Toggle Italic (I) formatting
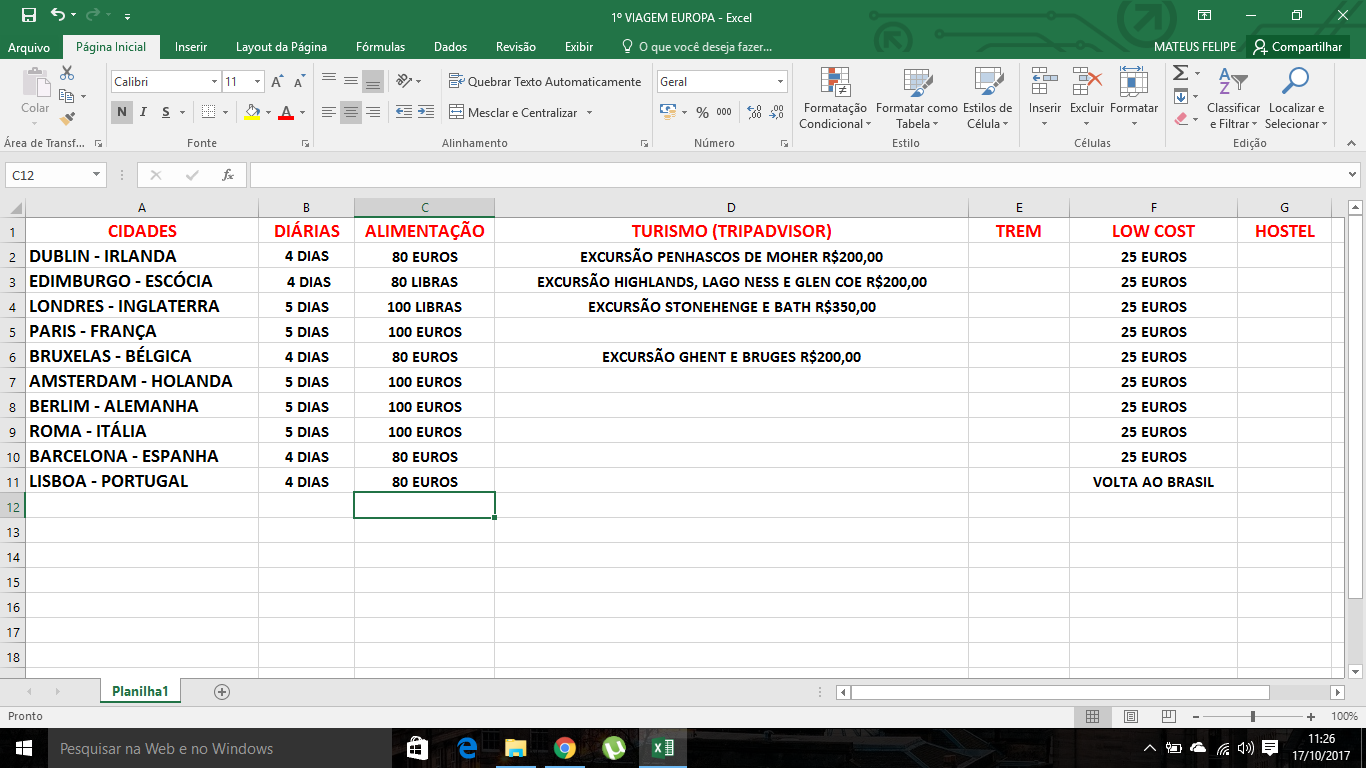The image size is (1366, 770). click(144, 112)
